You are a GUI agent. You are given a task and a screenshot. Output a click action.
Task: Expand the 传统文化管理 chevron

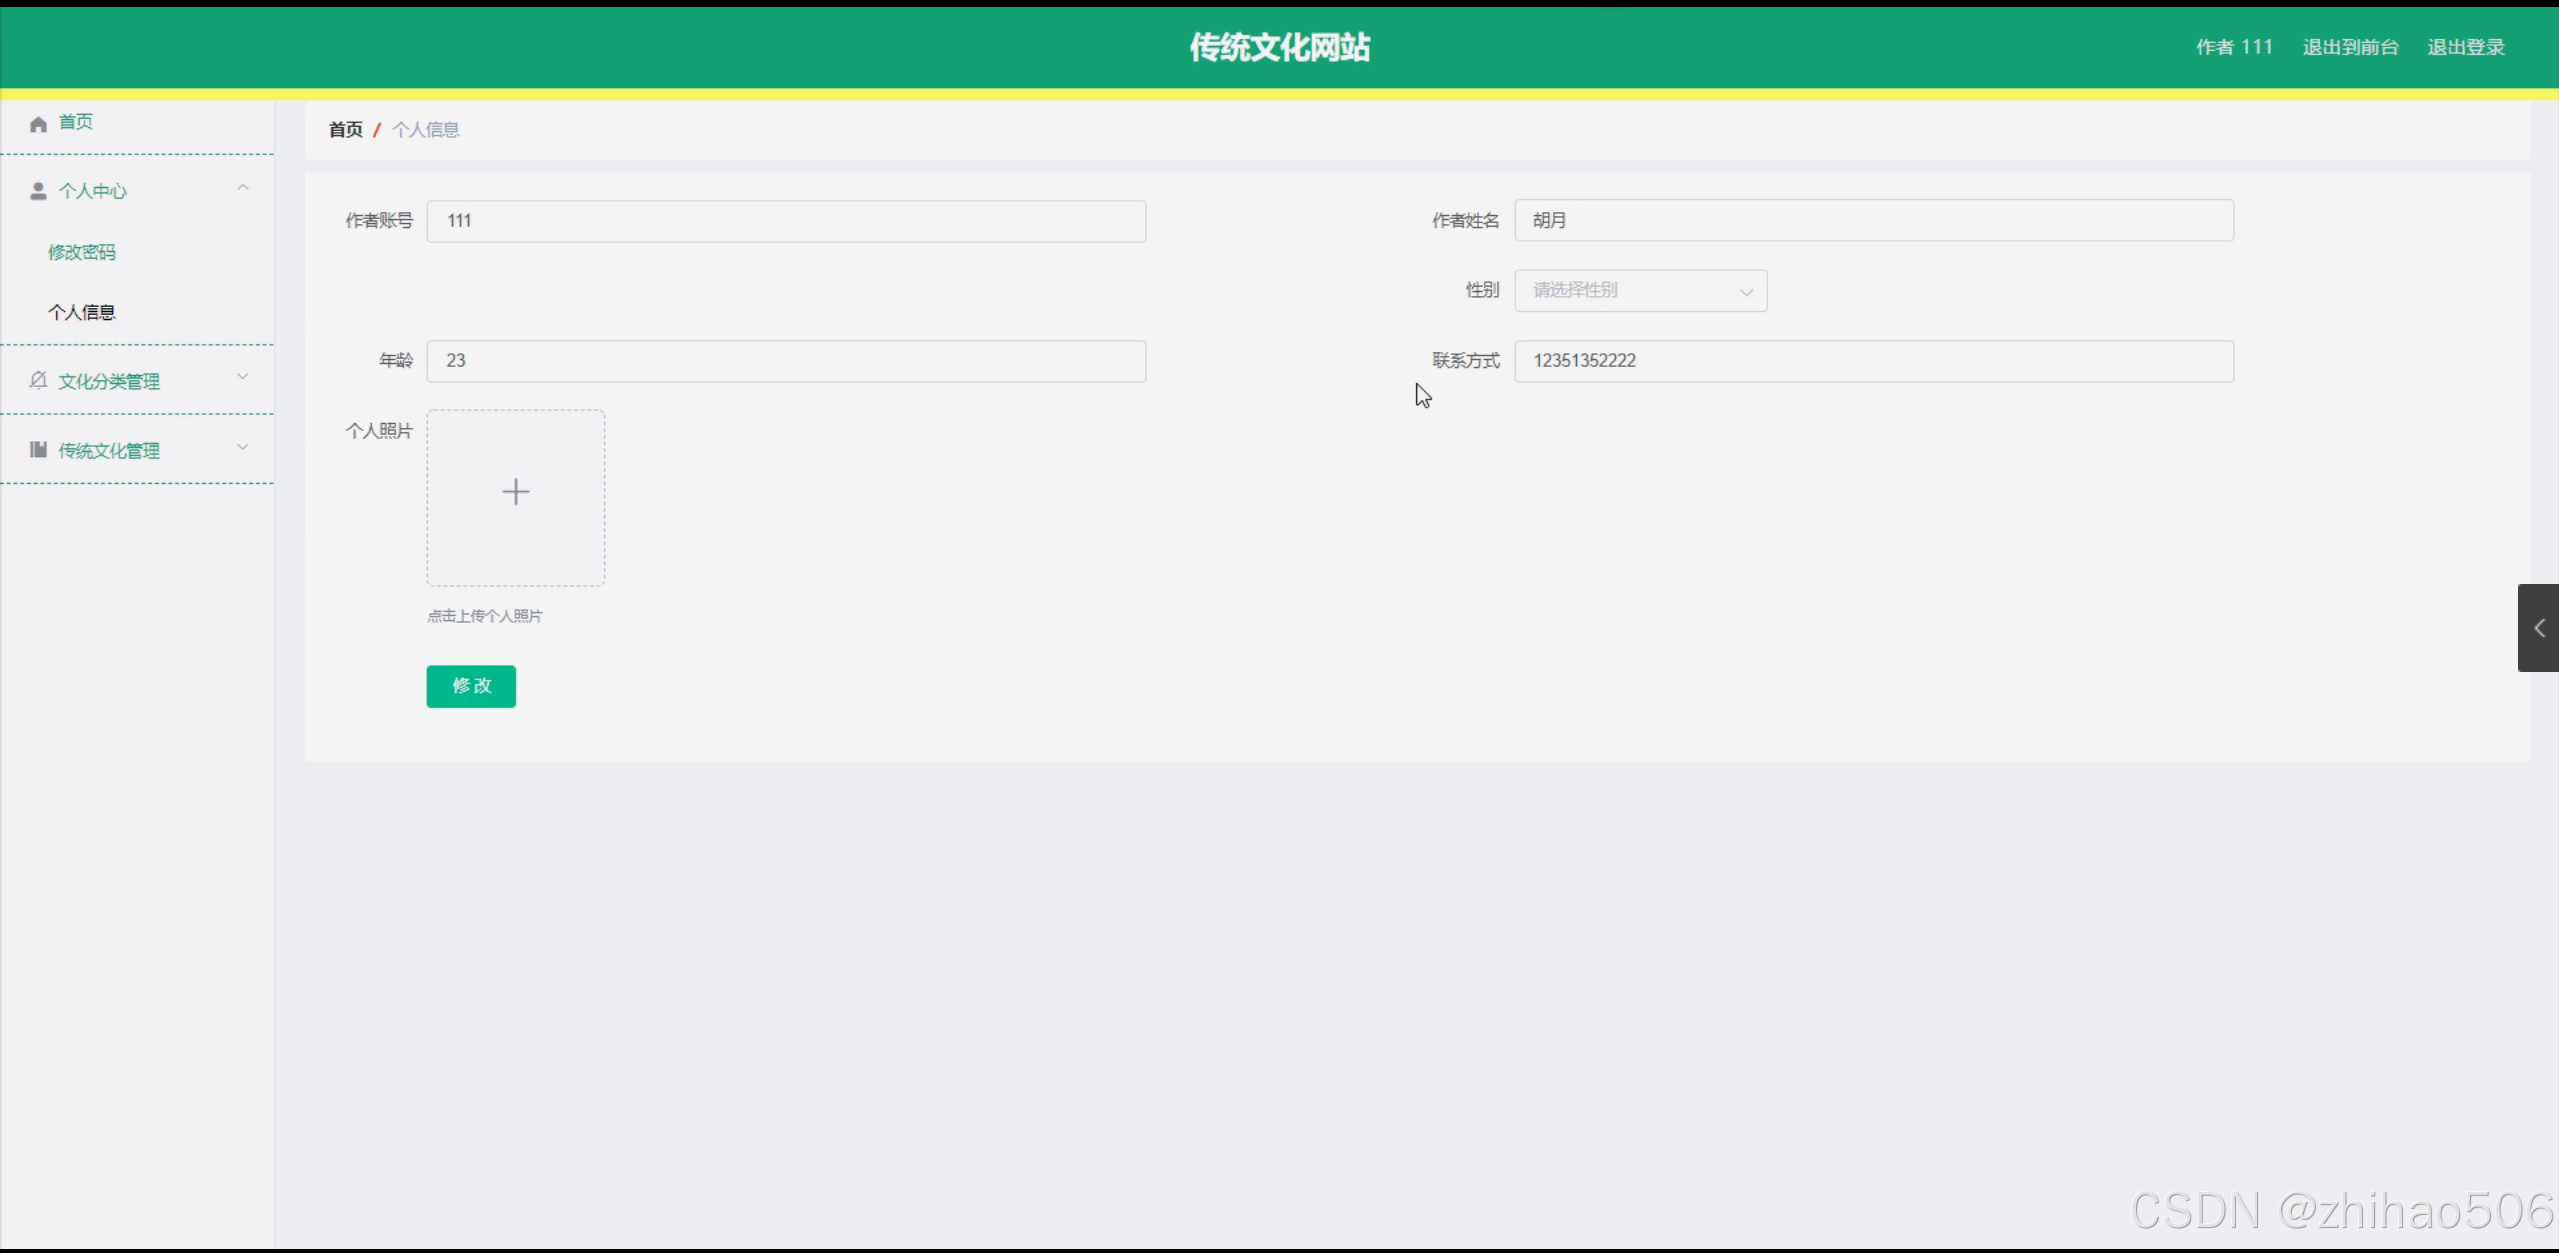[242, 447]
